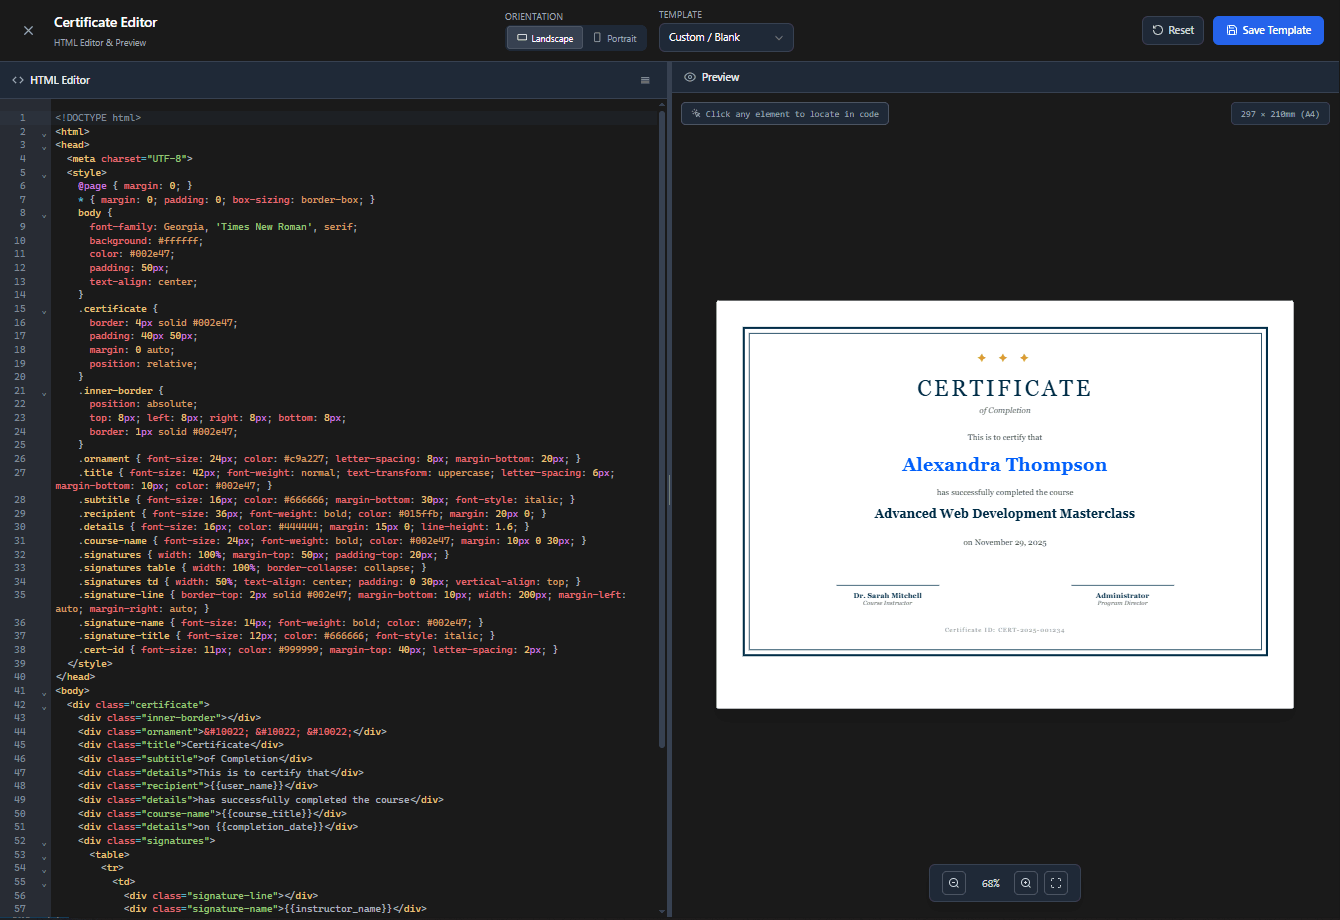Fold the .certificate rule on line 15
The image size is (1340, 920).
pos(44,311)
